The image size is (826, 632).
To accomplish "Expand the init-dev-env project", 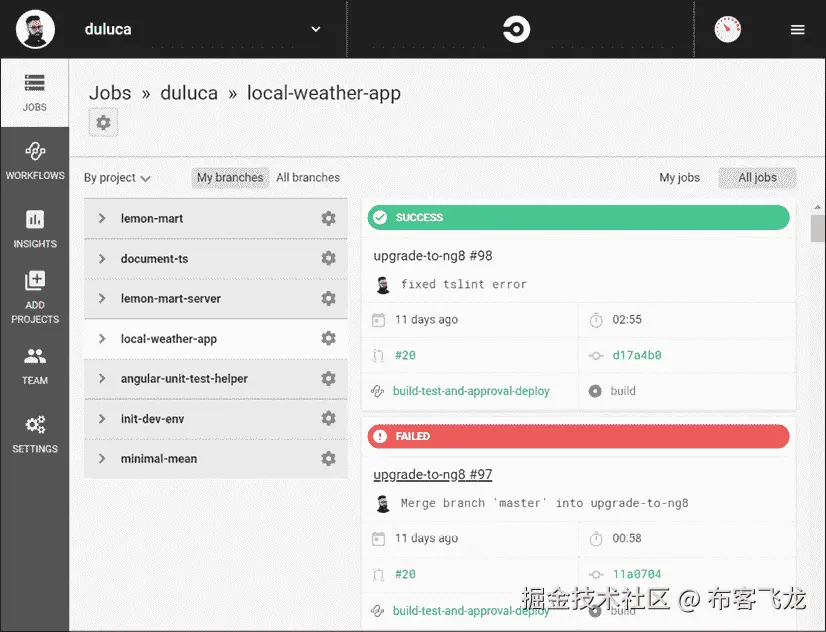I will click(x=102, y=419).
